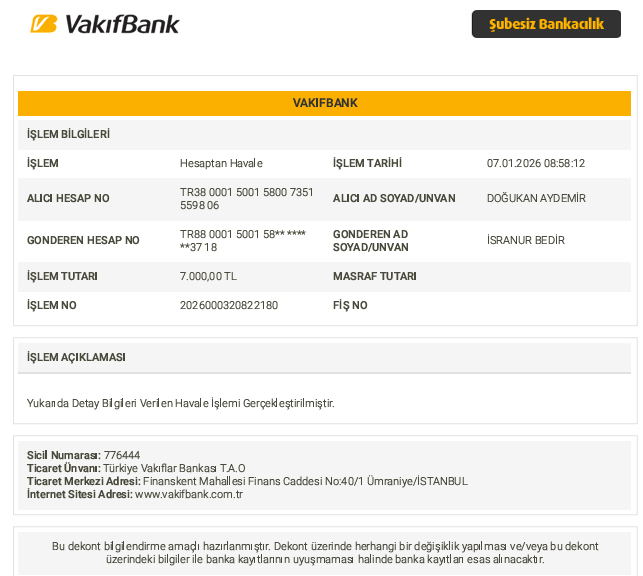
Task: Click the FİŞ NO label
Action: [350, 305]
